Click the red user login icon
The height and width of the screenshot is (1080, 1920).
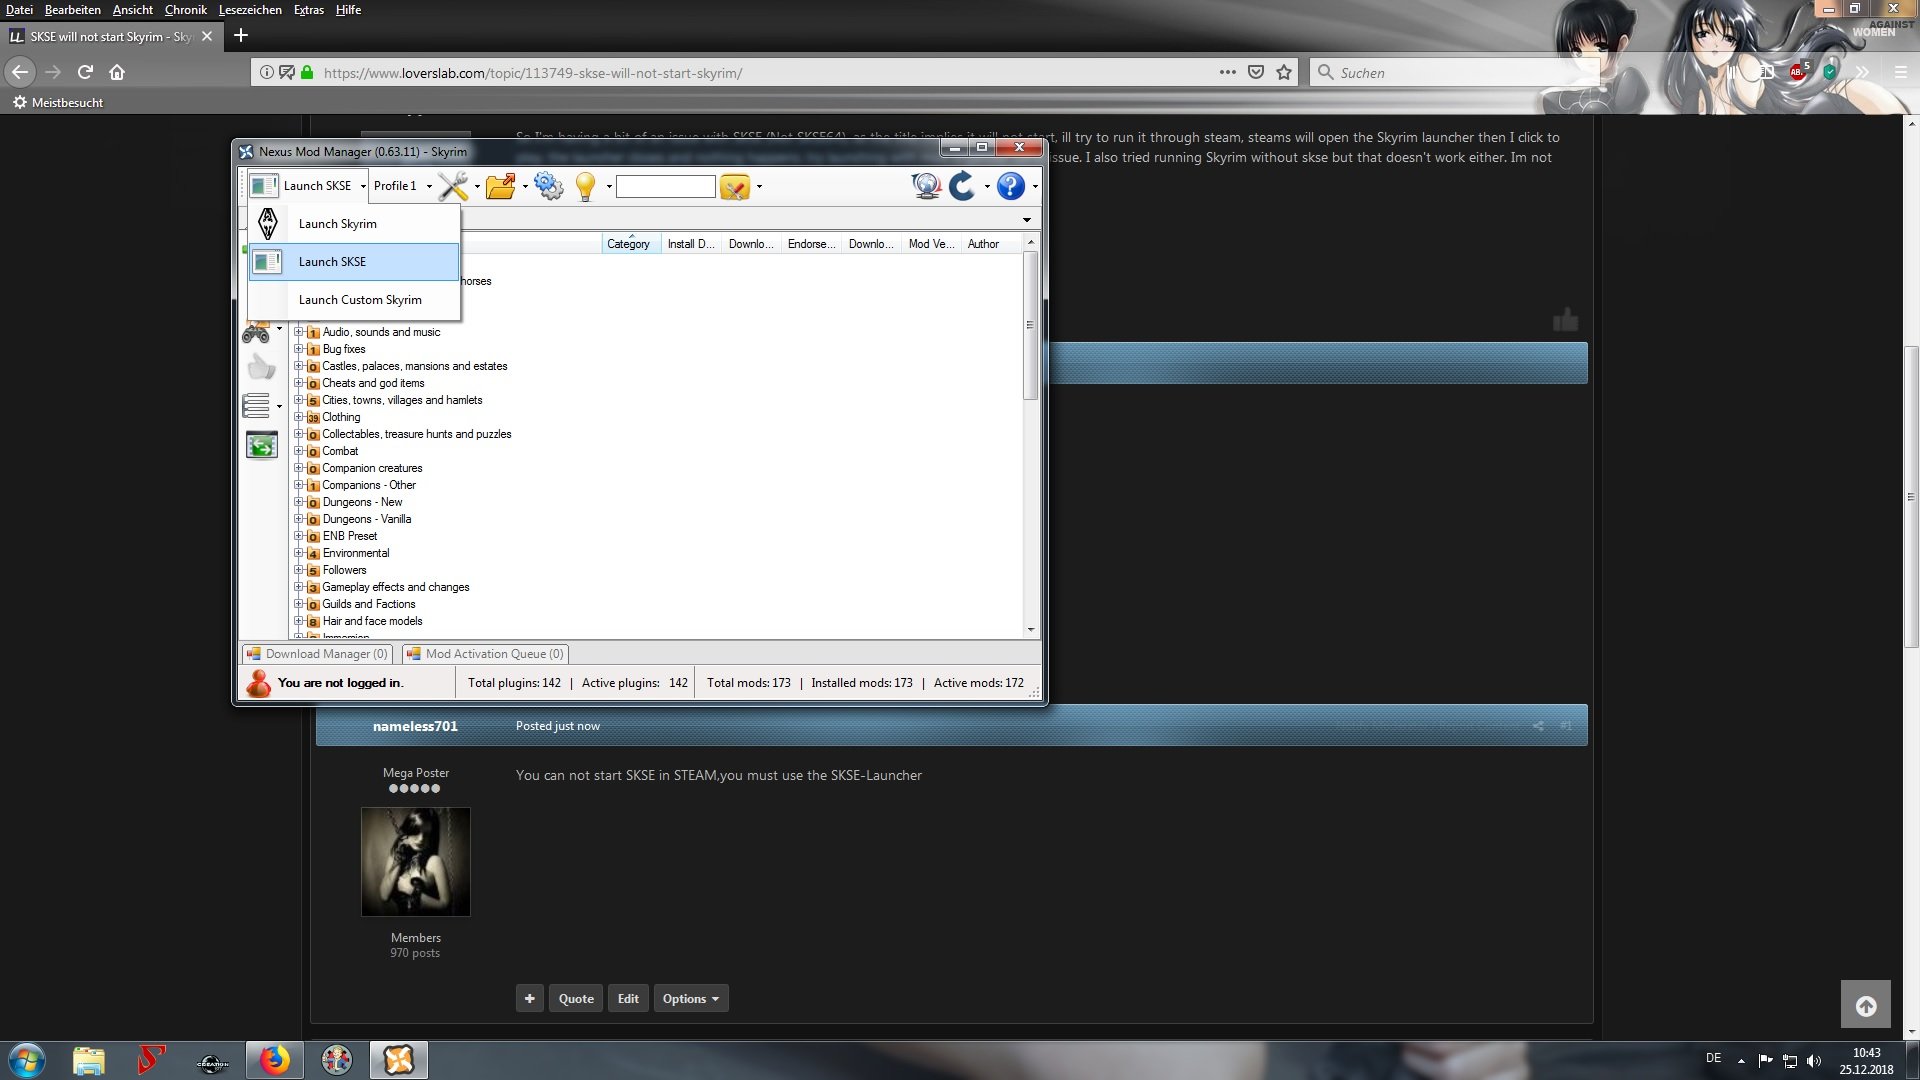[259, 683]
